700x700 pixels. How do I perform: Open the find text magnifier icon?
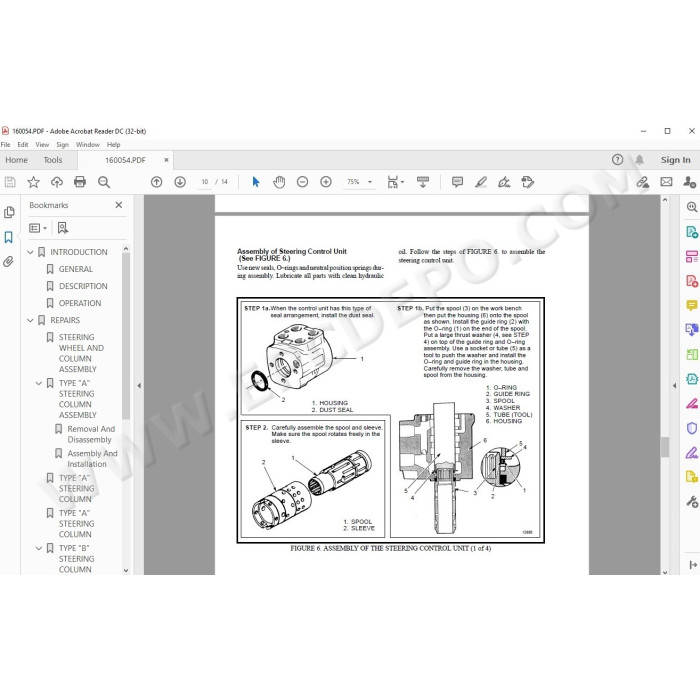[104, 182]
